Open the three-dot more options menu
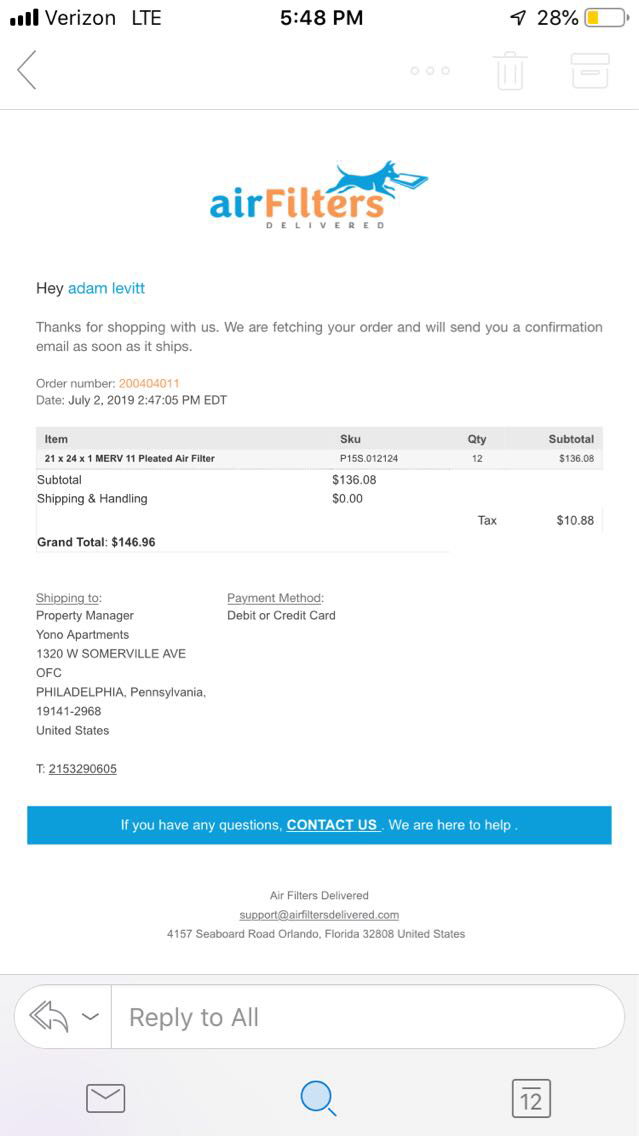This screenshot has width=639, height=1136. coord(430,71)
